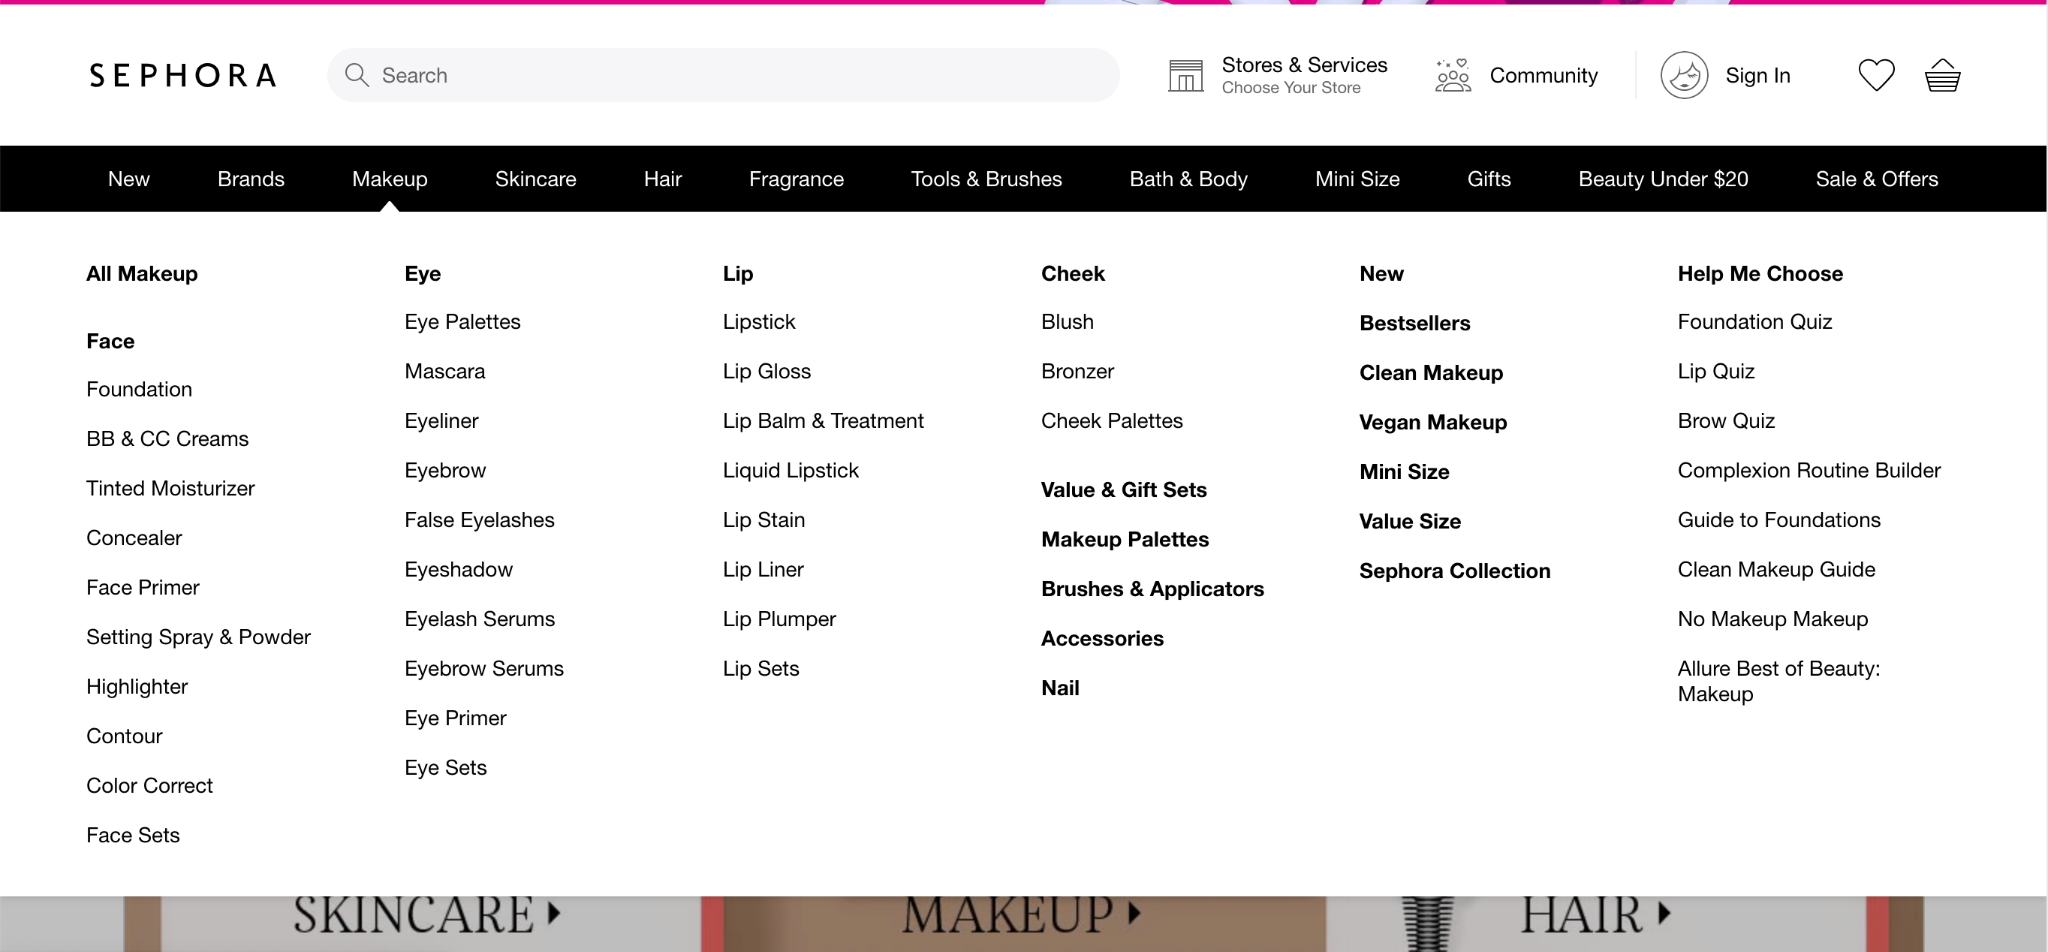Open Setting Spray & Powder

click(x=198, y=637)
